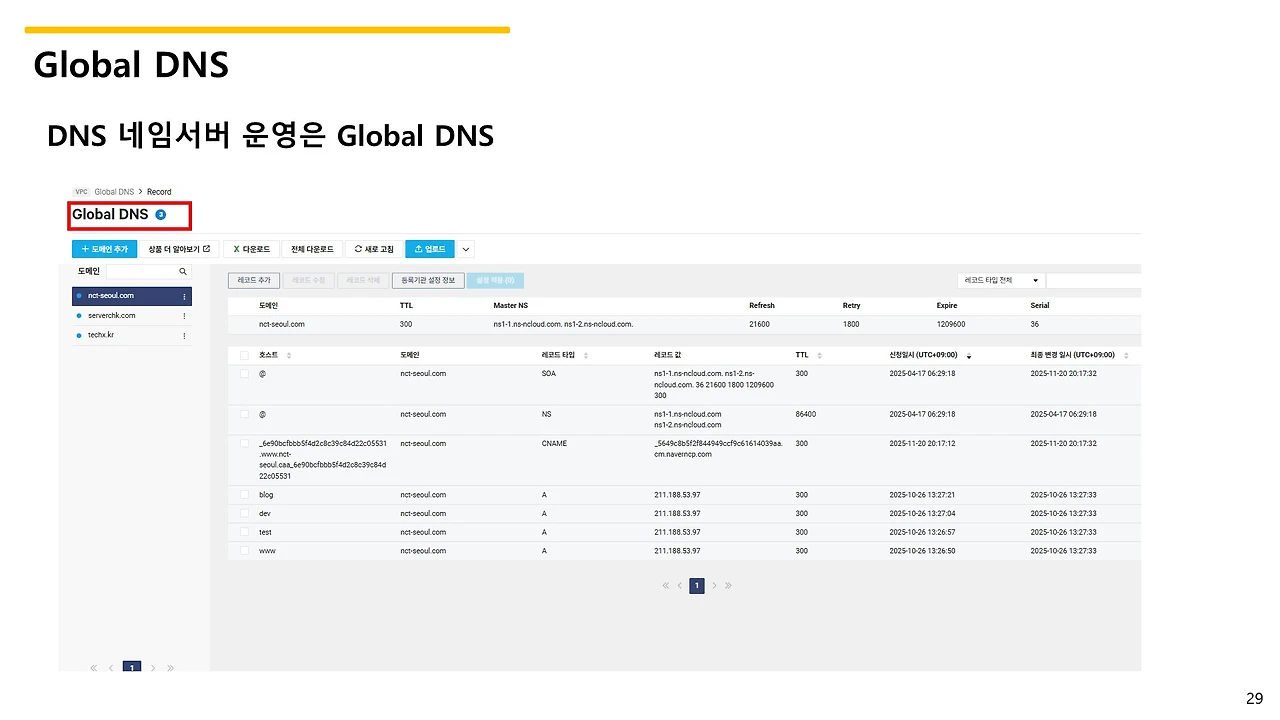Click the Serial value 36
Screen dimensions: 1280x720
coord(1035,325)
